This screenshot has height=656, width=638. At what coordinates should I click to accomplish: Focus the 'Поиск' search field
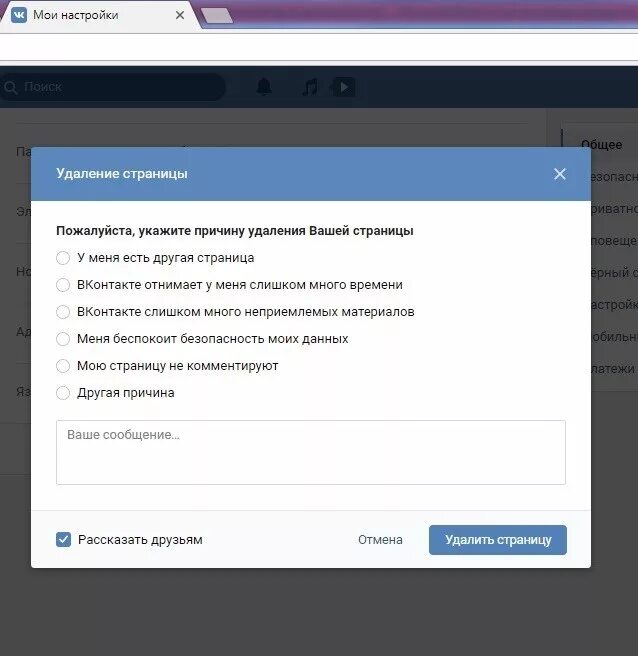pos(113,87)
